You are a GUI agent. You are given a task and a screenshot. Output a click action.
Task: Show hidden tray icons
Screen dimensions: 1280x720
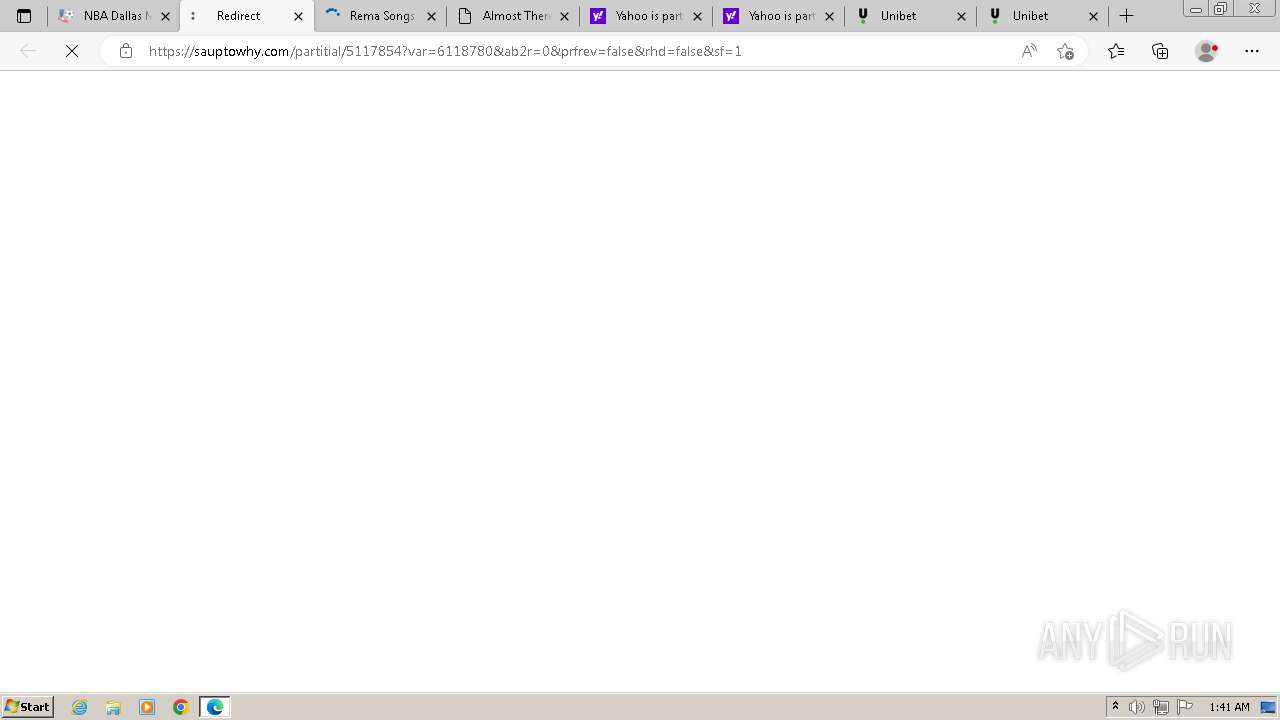pyautogui.click(x=1116, y=707)
